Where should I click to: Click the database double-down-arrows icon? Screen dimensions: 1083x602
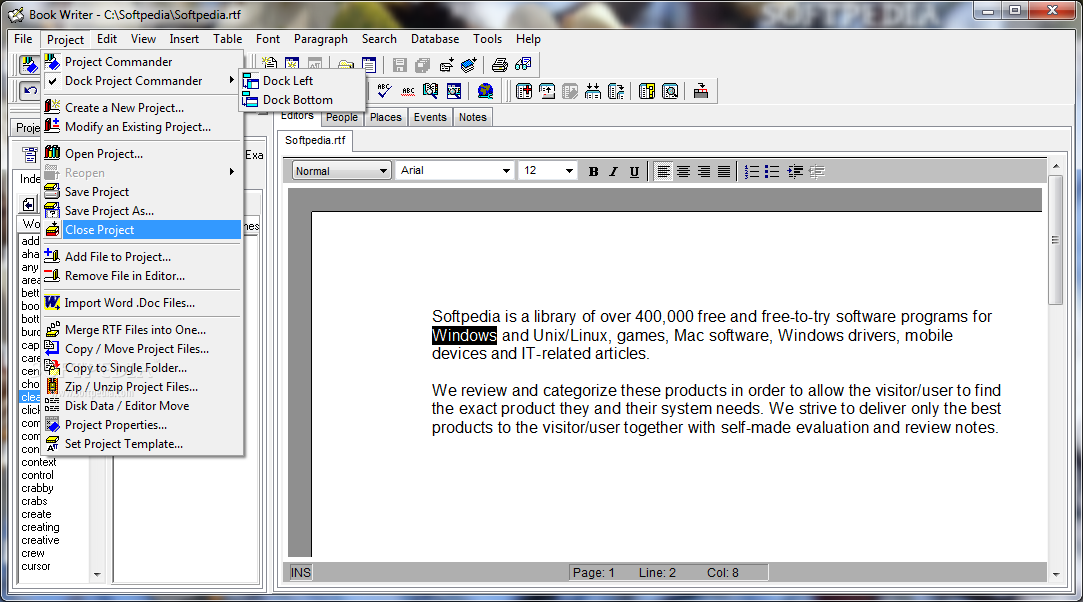coord(593,91)
